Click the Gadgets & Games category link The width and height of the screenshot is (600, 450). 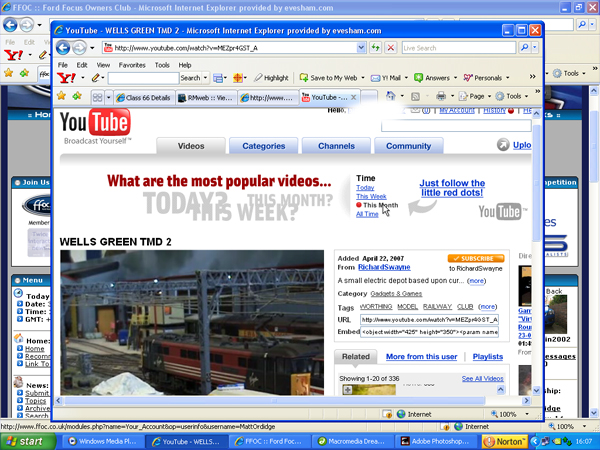[x=396, y=293]
